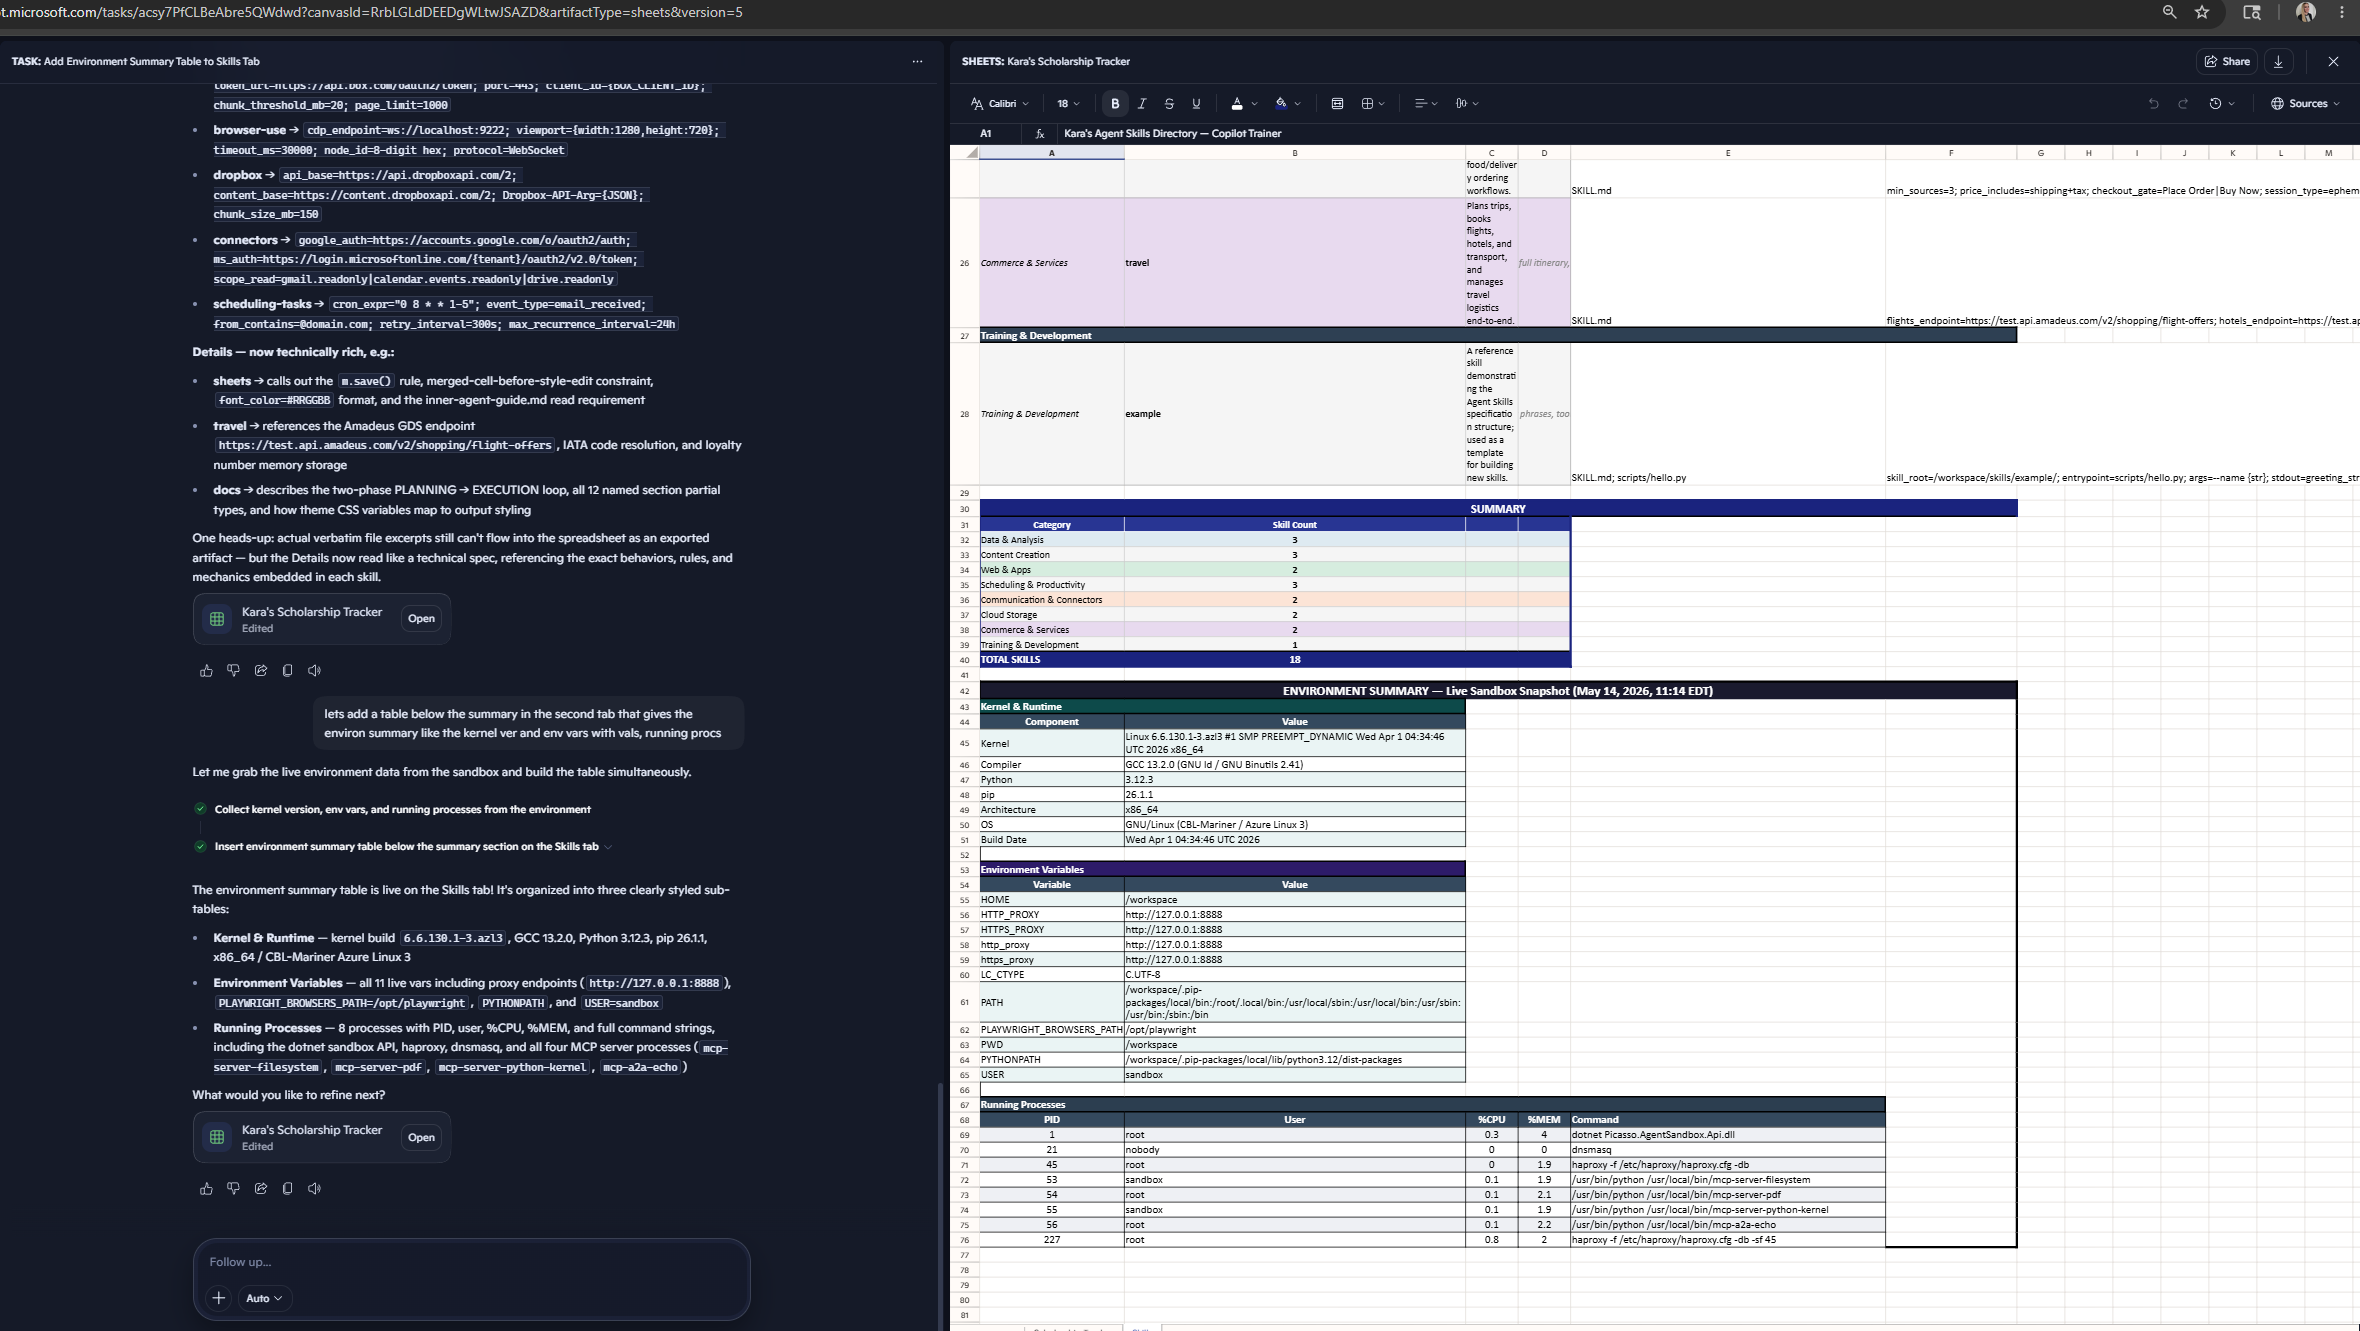Click the browser address bar URL
The width and height of the screenshot is (2360, 1331).
pos(372,12)
